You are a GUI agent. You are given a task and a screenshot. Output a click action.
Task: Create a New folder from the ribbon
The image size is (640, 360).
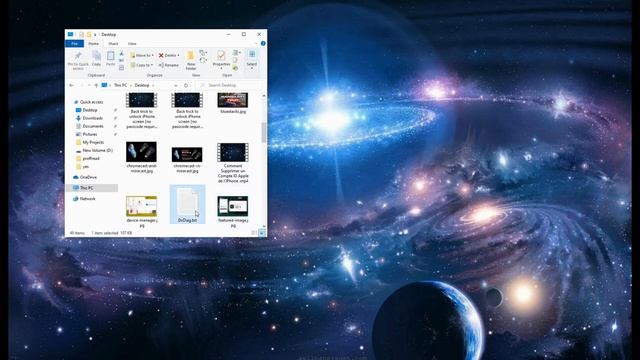click(191, 60)
